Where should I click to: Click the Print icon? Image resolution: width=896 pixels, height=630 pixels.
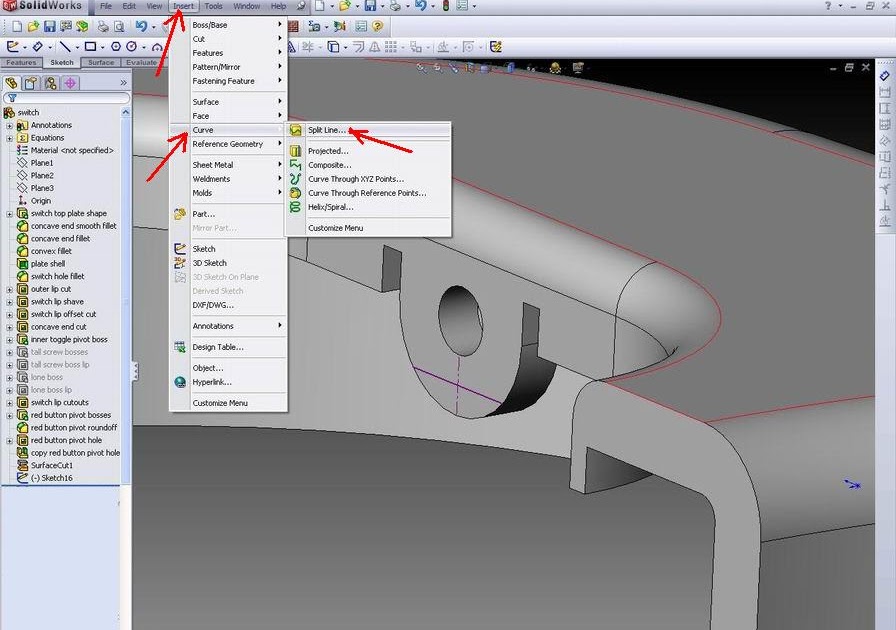pyautogui.click(x=103, y=25)
